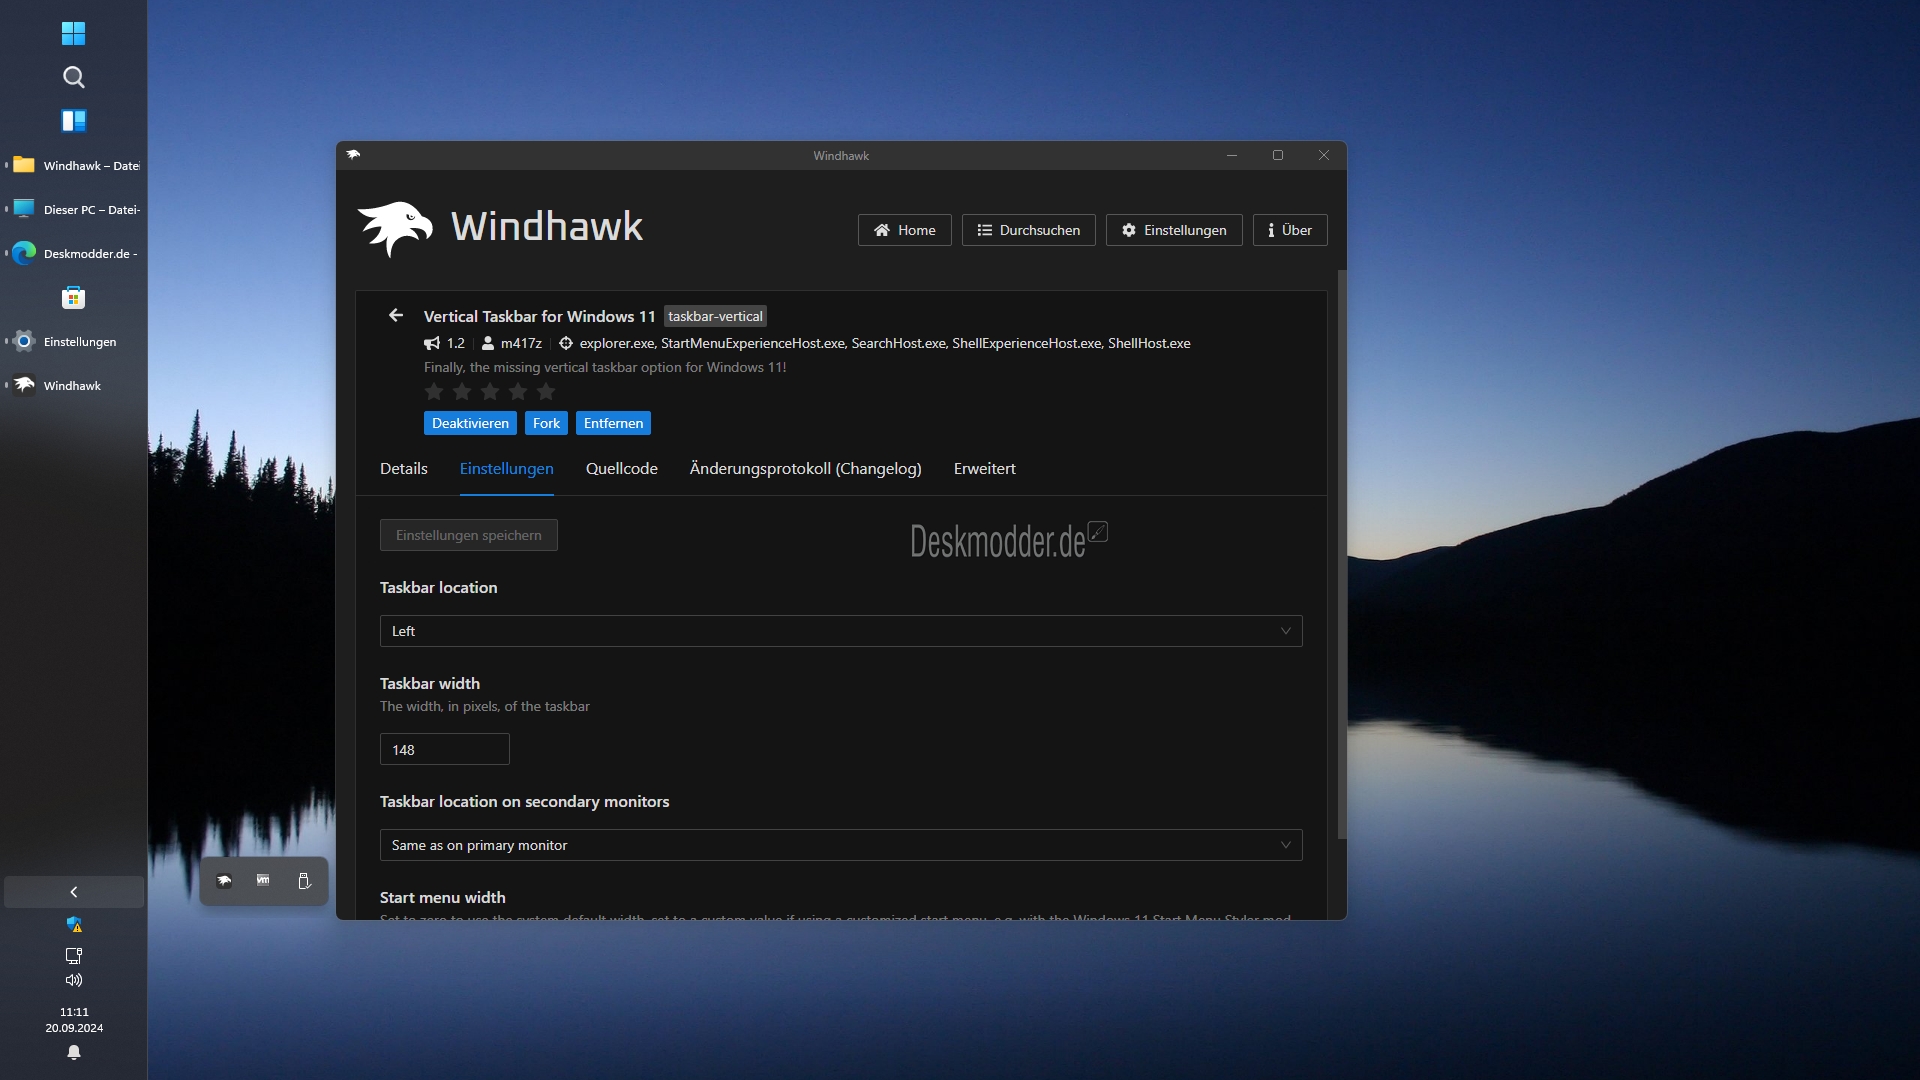
Task: Click the Taskbar location heading
Action: tap(438, 587)
